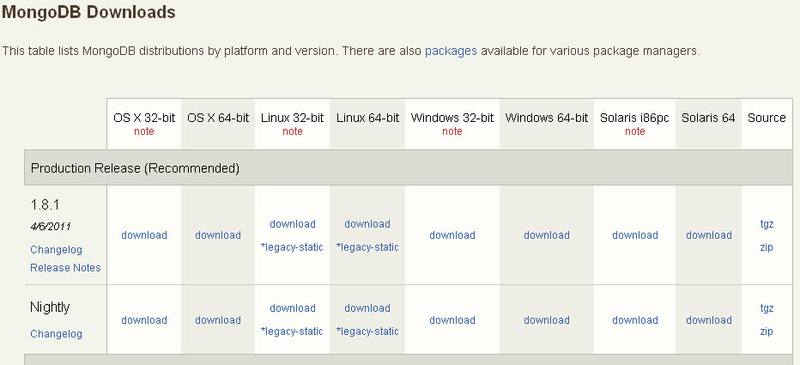This screenshot has width=800, height=365.
Task: Download Nightly build for Windows 32-bit
Action: click(x=452, y=320)
